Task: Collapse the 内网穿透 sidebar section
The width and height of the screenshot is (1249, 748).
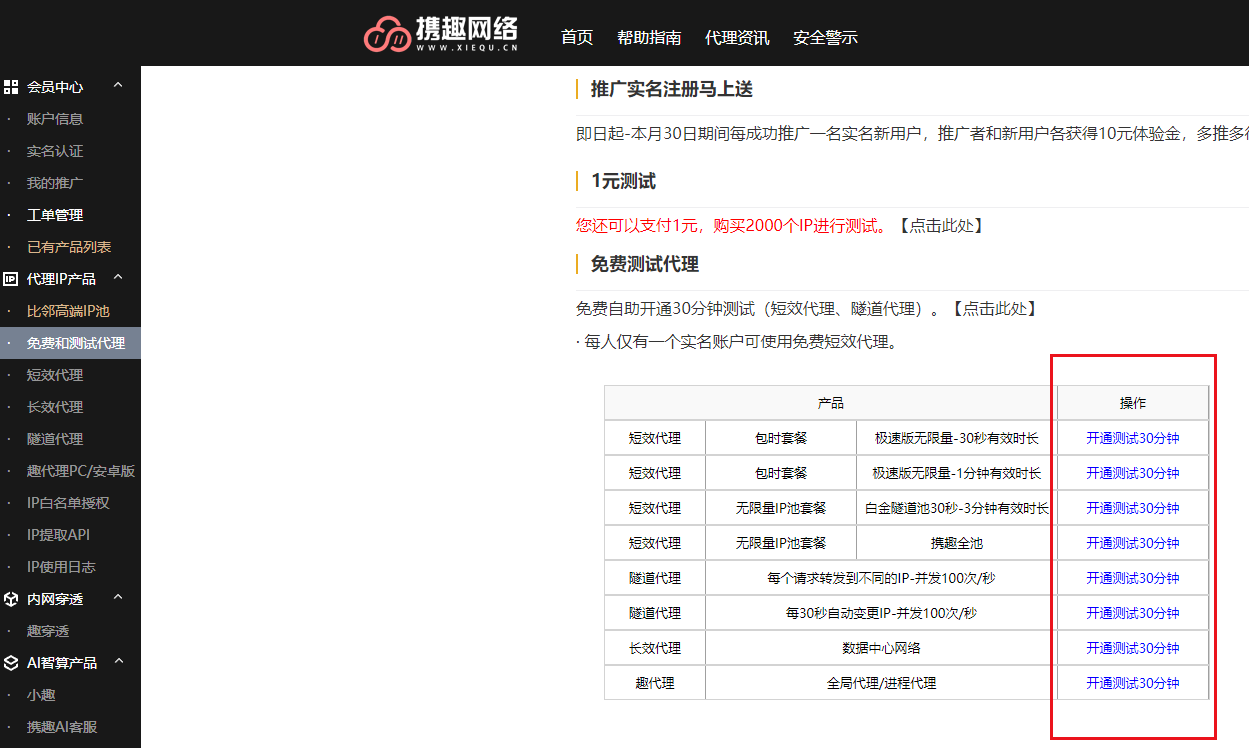Action: coord(118,598)
